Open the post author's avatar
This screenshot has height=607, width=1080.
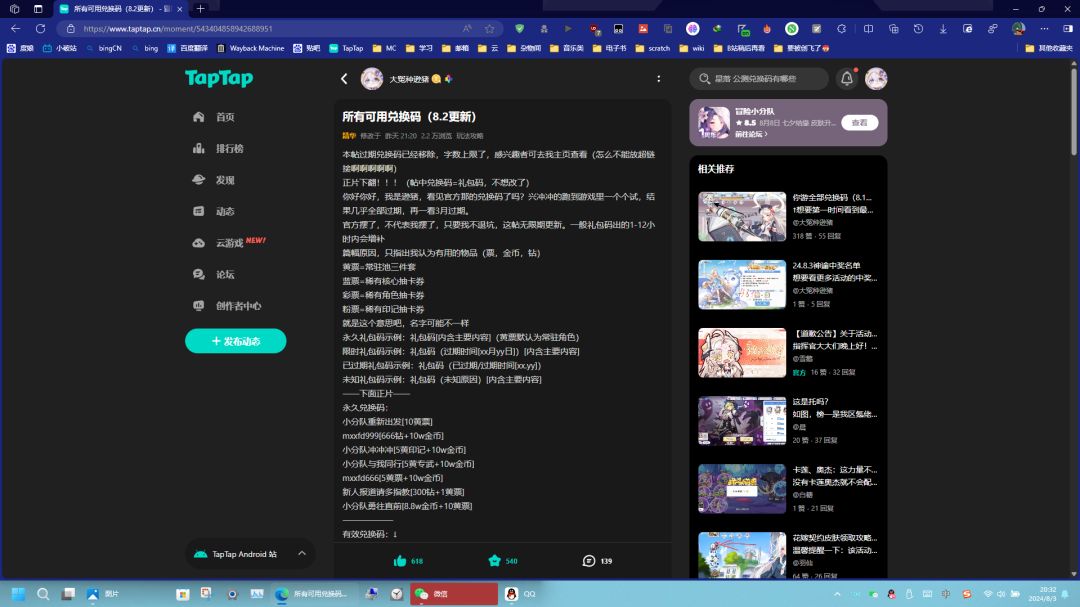tap(372, 79)
